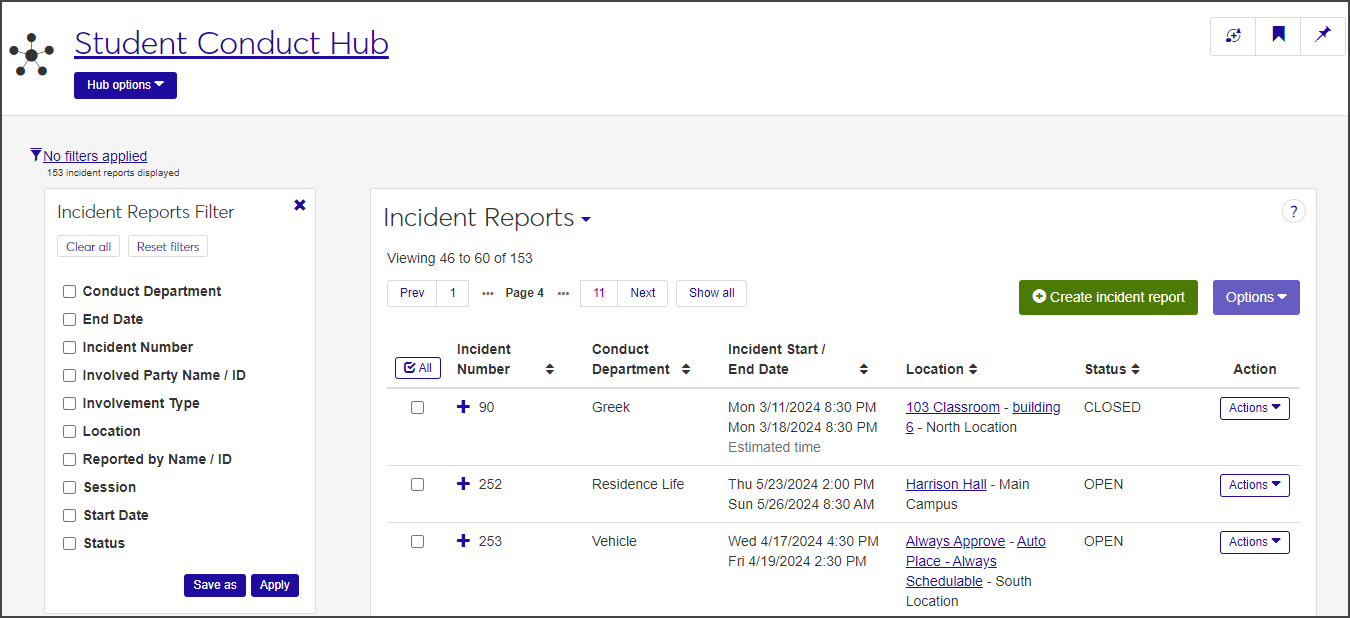Check the Conduct Department filter checkbox

pos(70,292)
